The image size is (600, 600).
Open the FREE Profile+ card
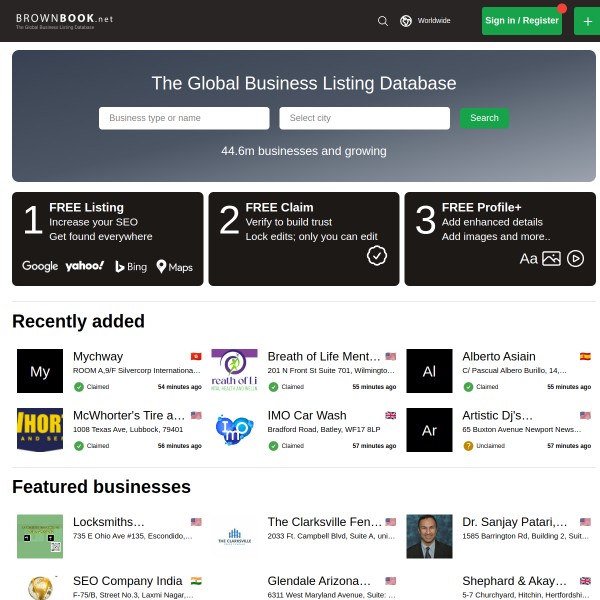coord(500,239)
